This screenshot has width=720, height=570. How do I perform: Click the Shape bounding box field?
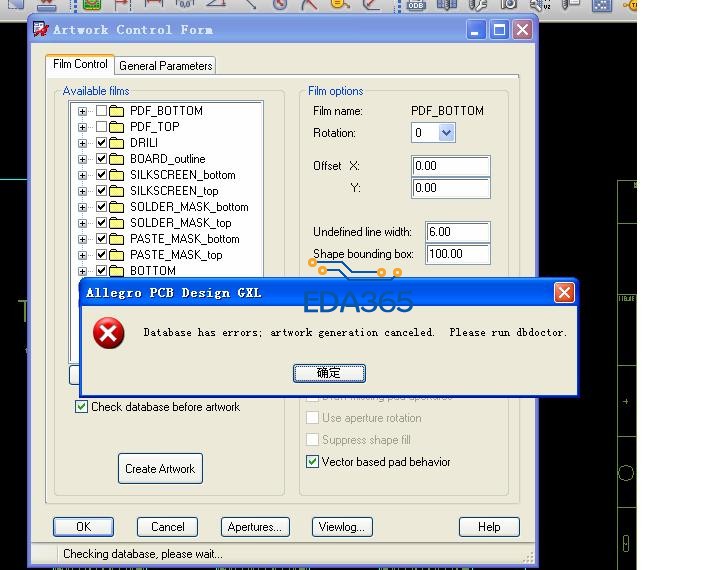point(458,254)
